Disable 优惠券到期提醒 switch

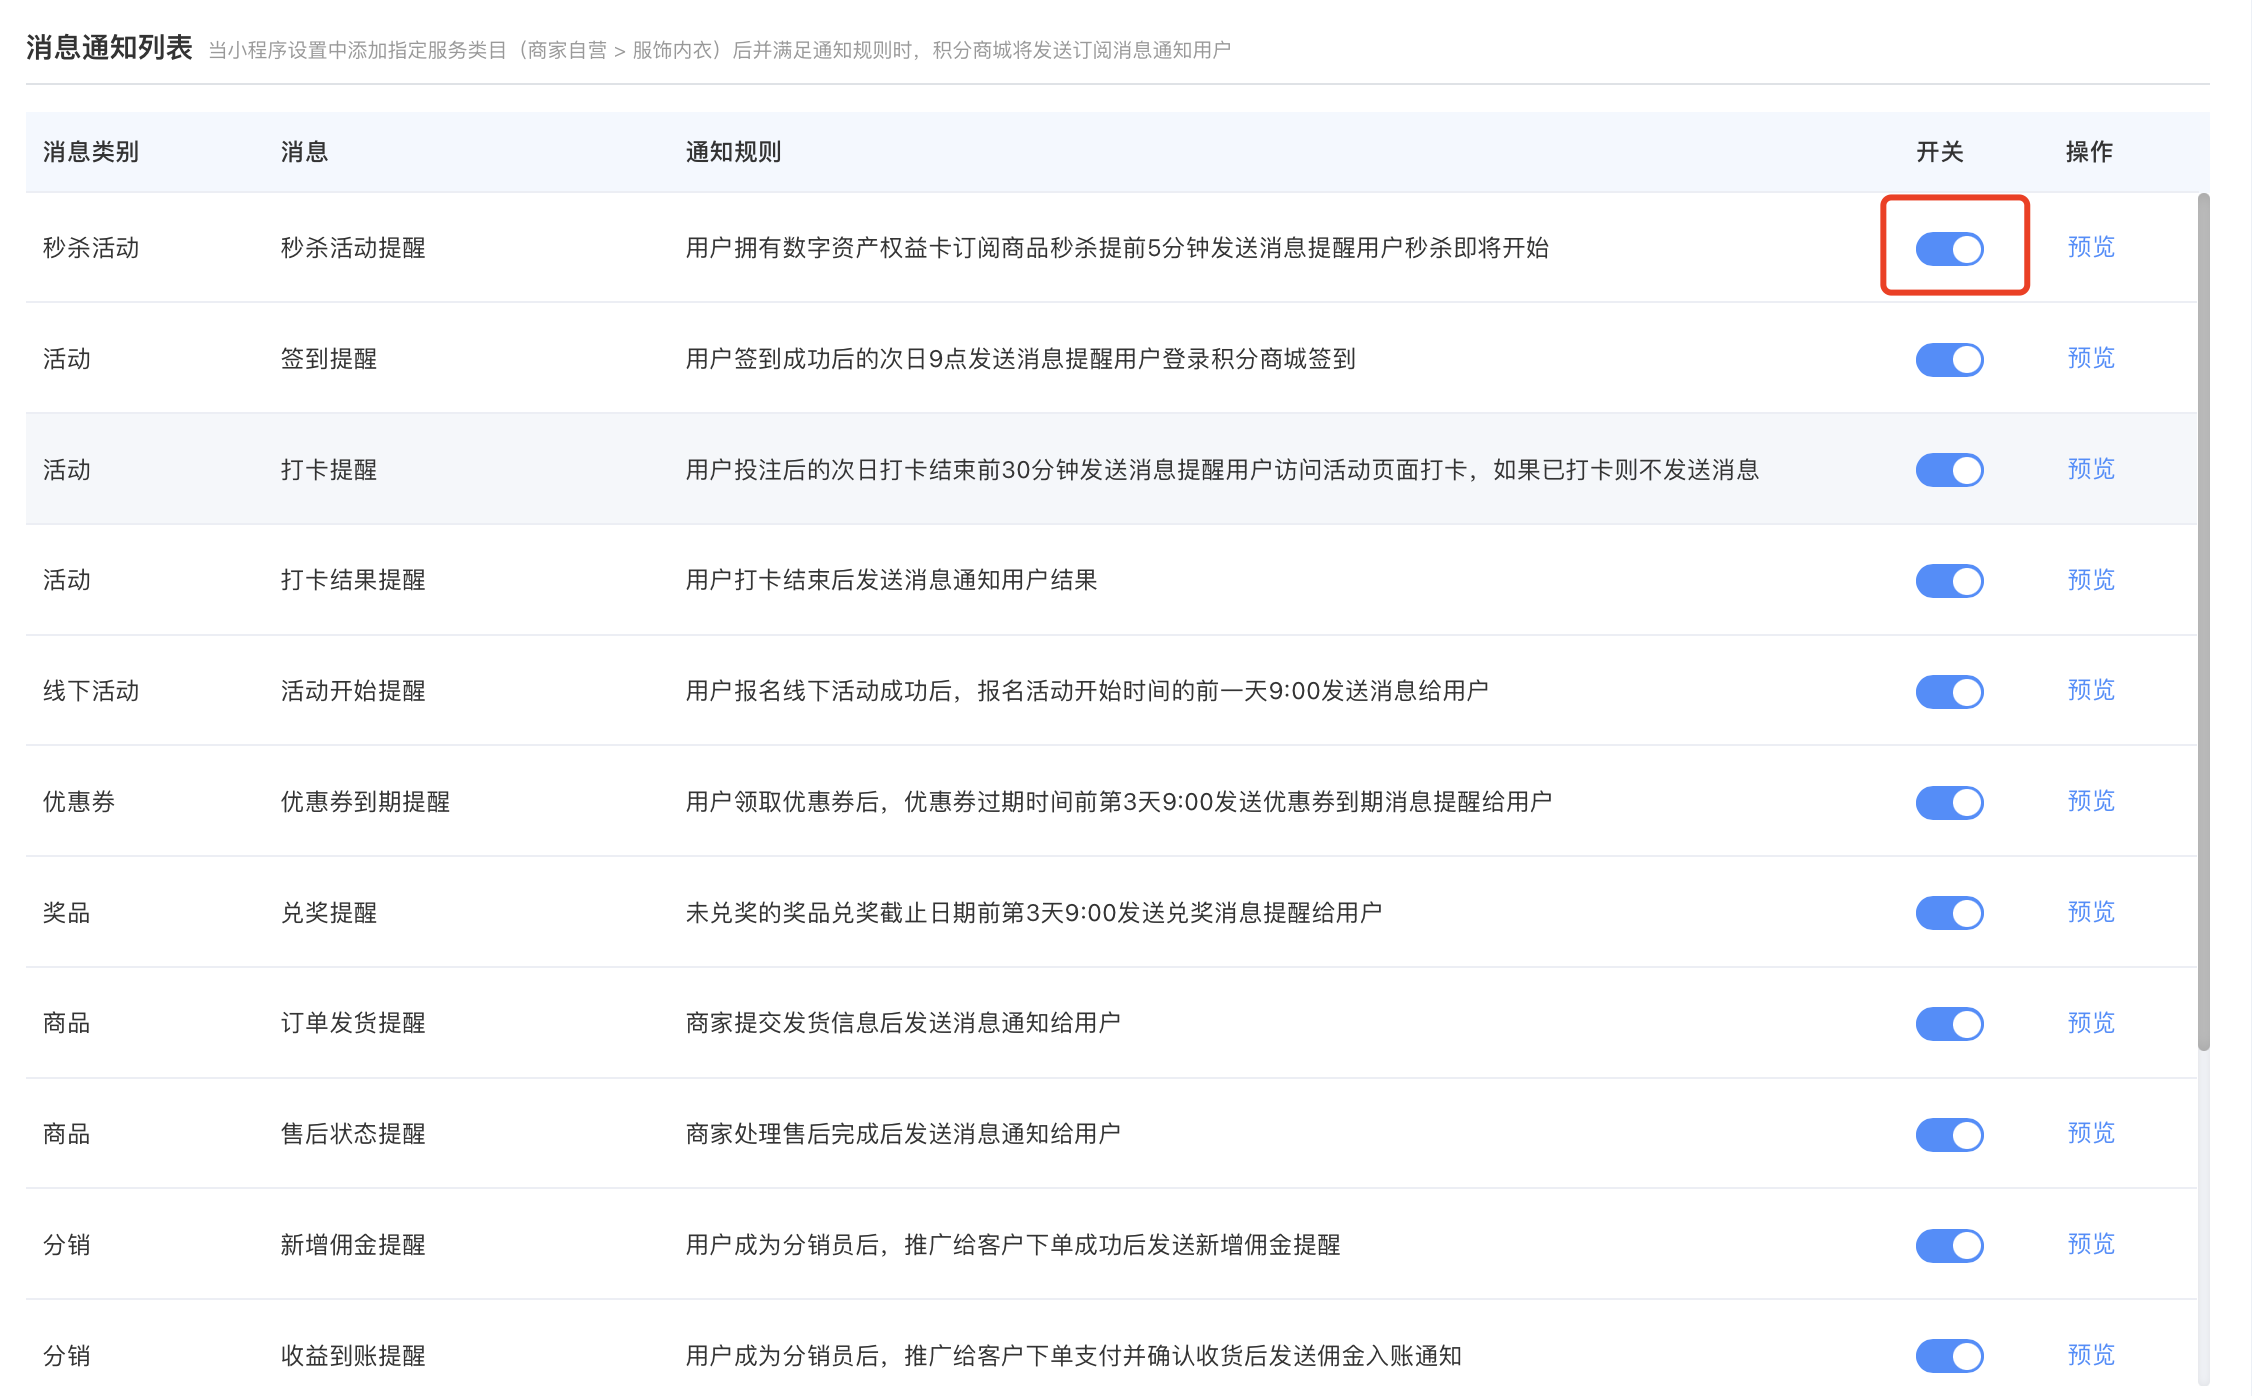pyautogui.click(x=1949, y=802)
